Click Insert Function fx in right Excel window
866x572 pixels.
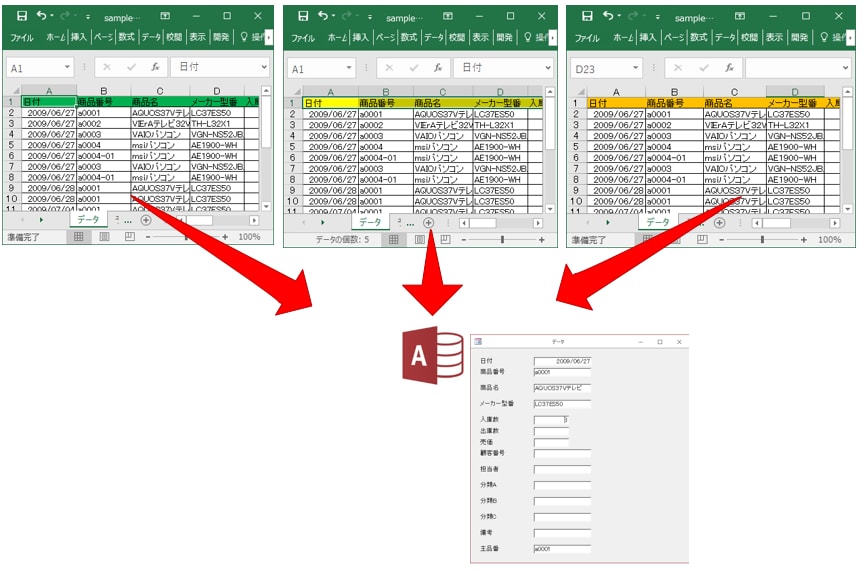pos(730,68)
